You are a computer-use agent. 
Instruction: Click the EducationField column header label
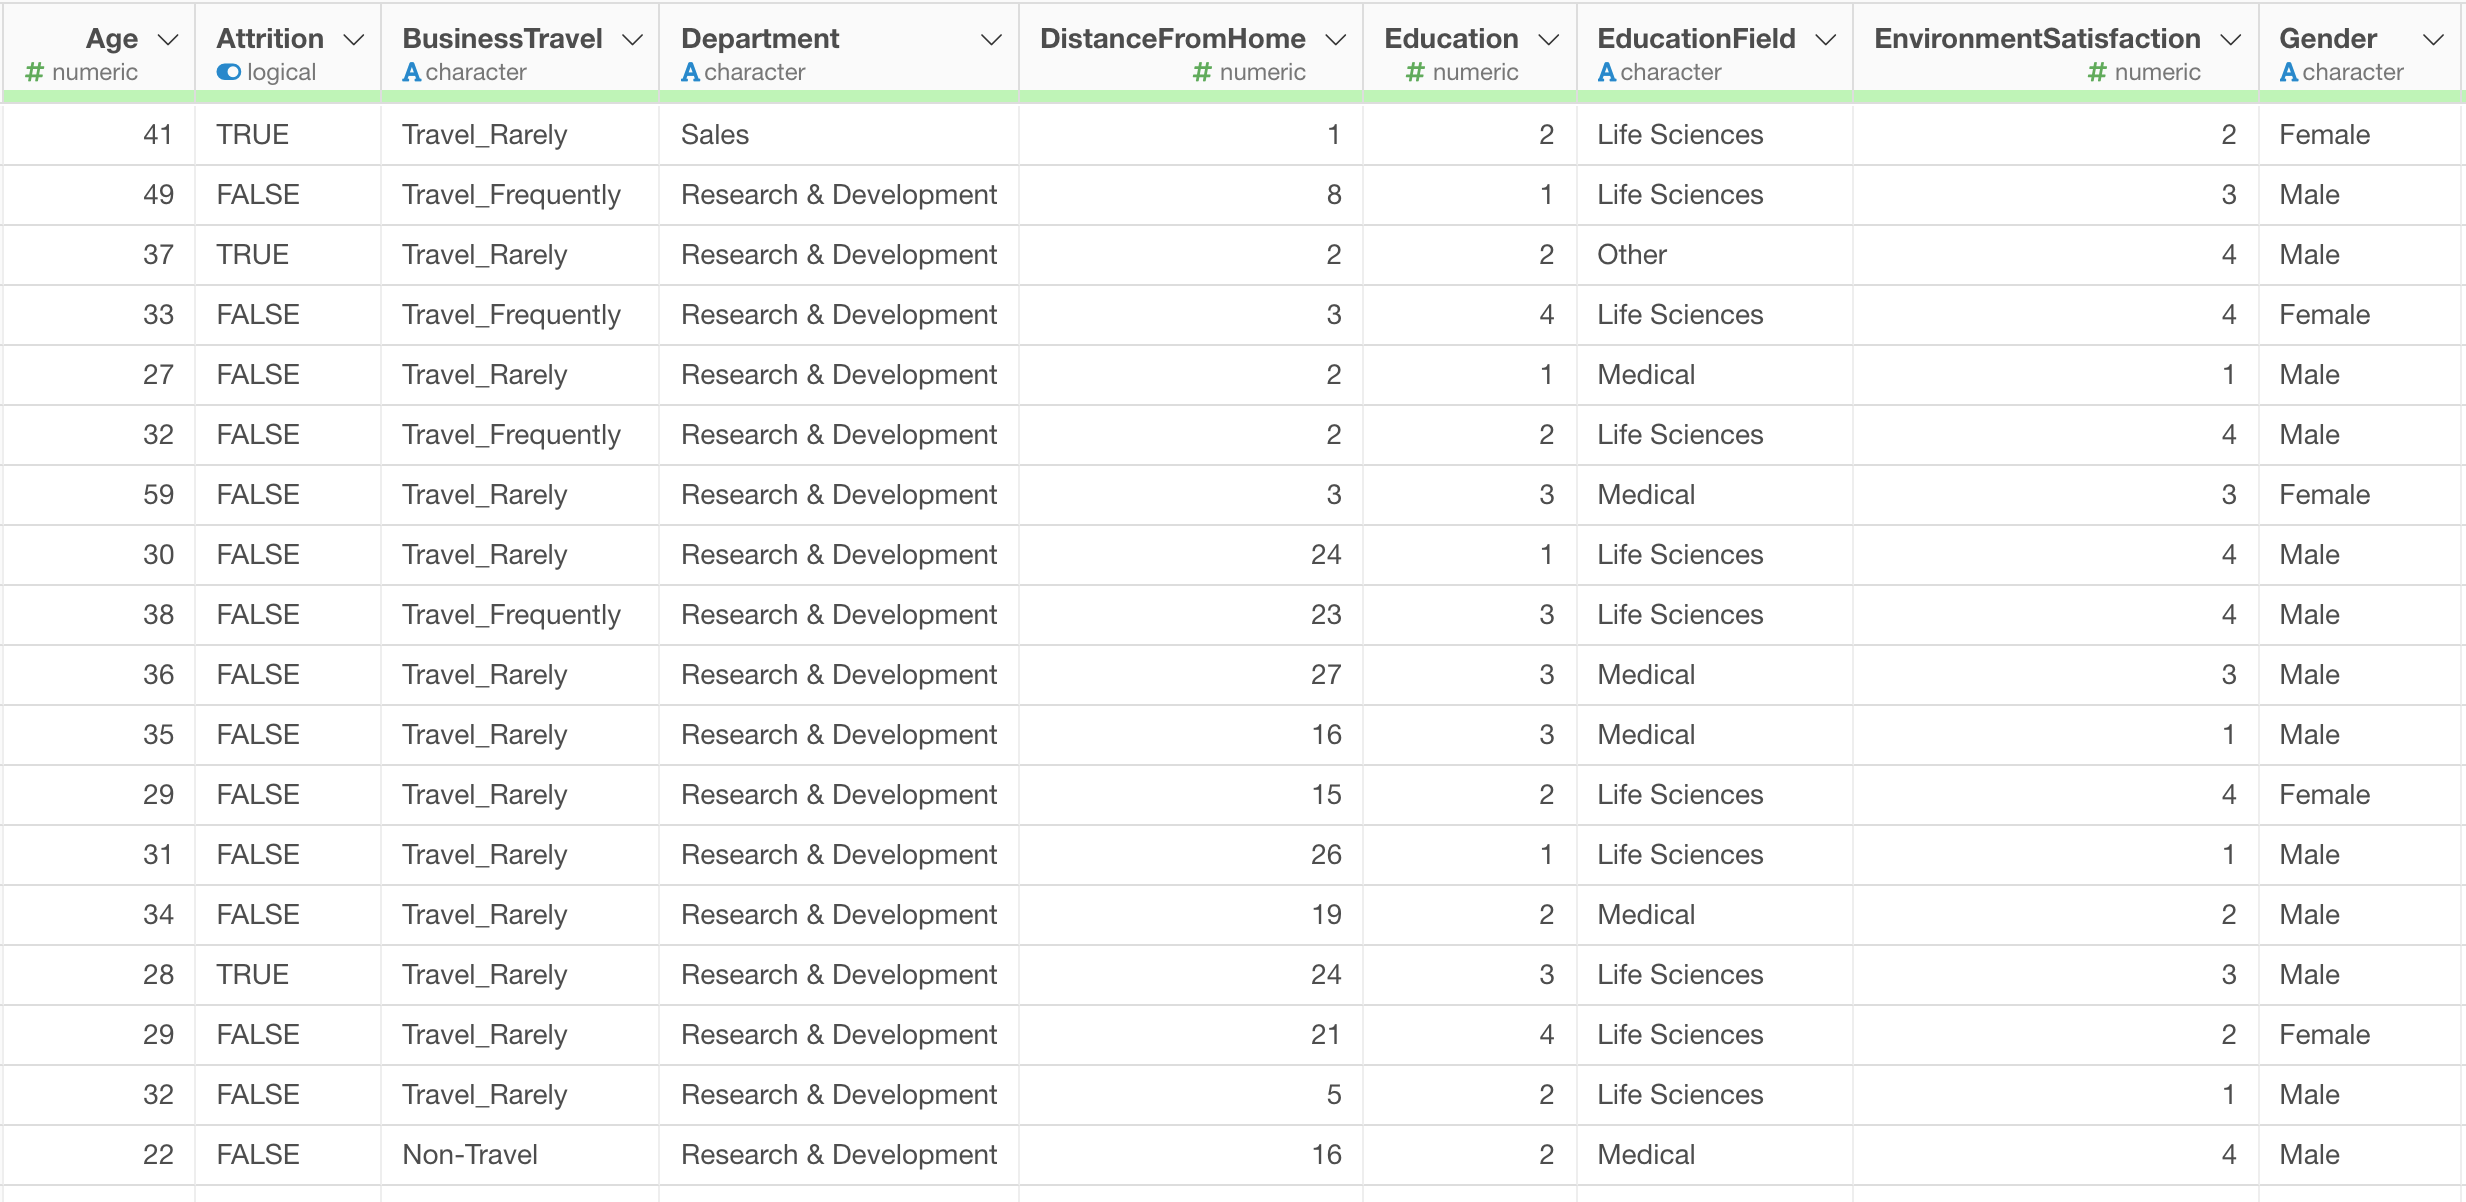[1696, 39]
